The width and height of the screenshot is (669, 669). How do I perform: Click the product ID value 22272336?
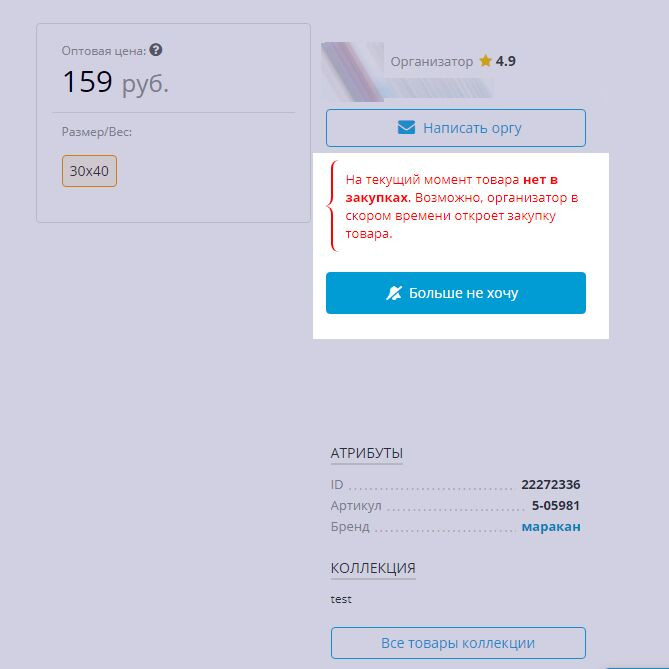[550, 485]
